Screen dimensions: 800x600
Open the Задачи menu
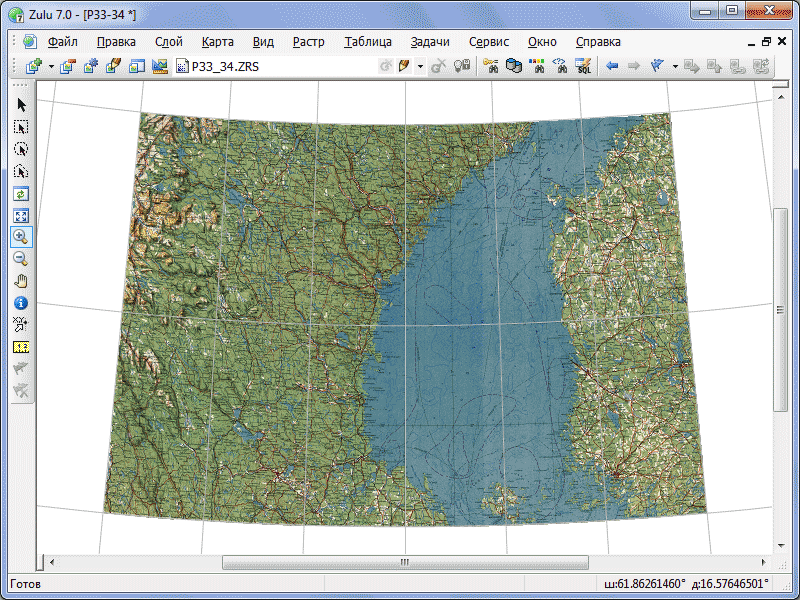430,42
